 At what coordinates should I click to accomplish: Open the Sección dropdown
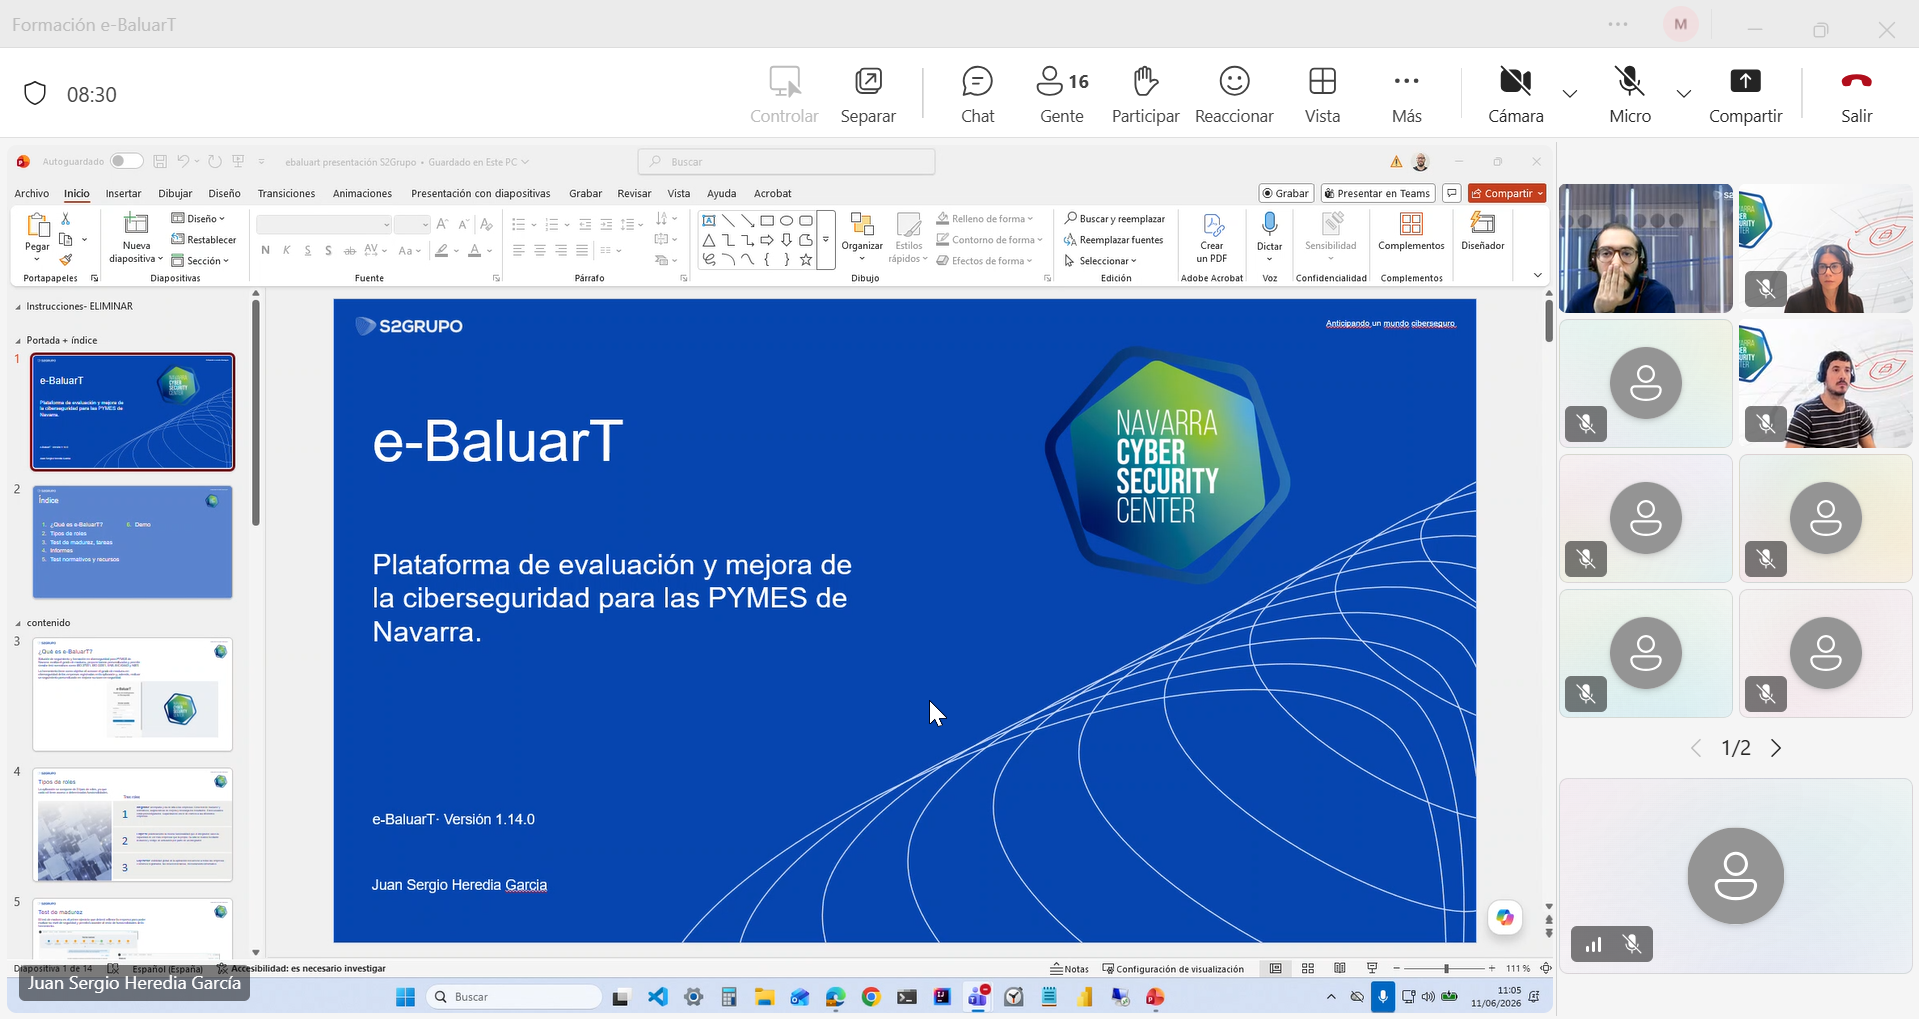pos(200,260)
